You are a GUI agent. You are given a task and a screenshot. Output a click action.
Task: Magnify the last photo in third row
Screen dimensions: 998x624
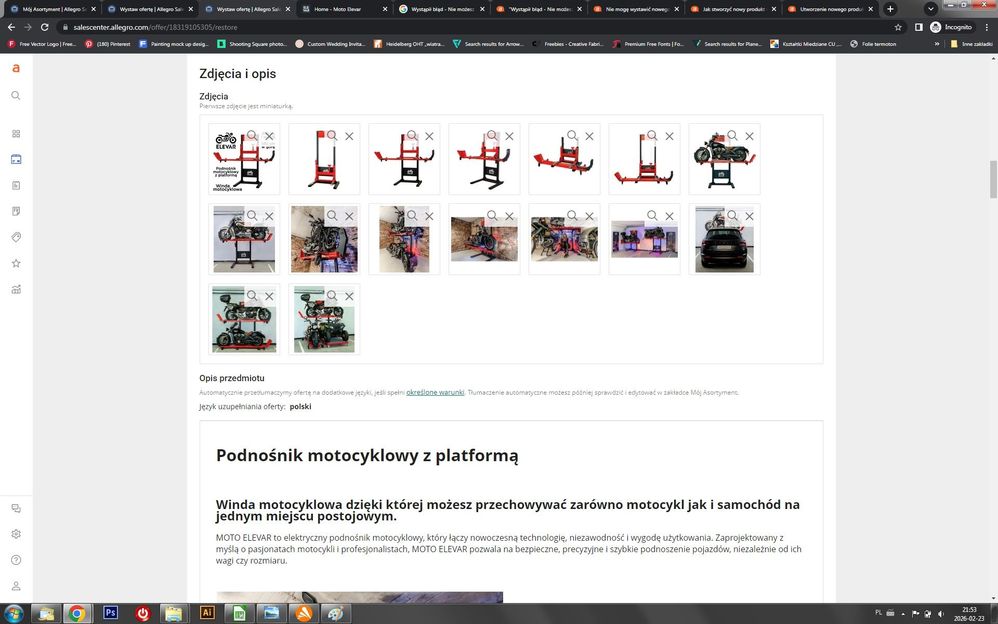[x=332, y=296]
